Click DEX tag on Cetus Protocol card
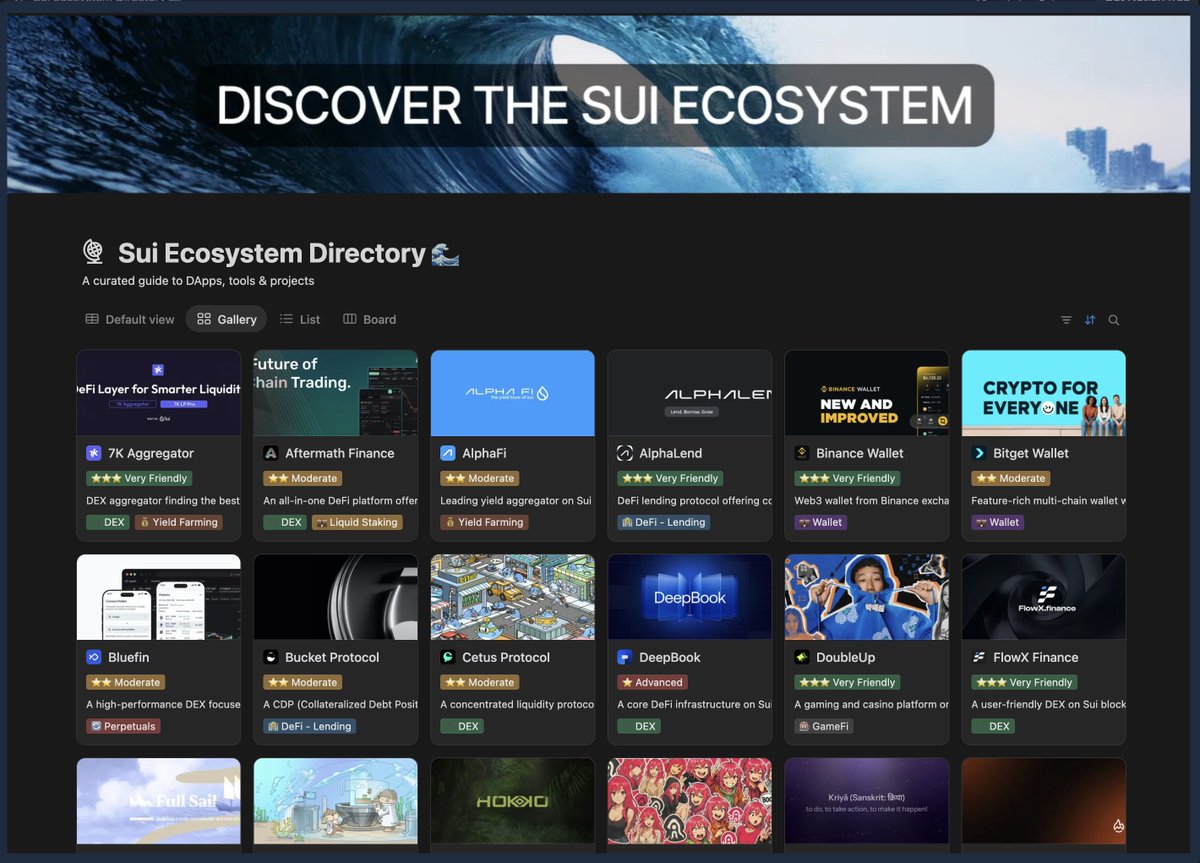Screen dimensions: 1200x863 point(462,726)
